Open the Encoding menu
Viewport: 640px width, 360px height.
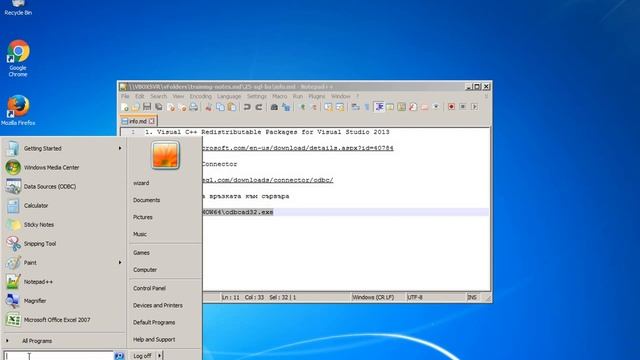coord(200,96)
